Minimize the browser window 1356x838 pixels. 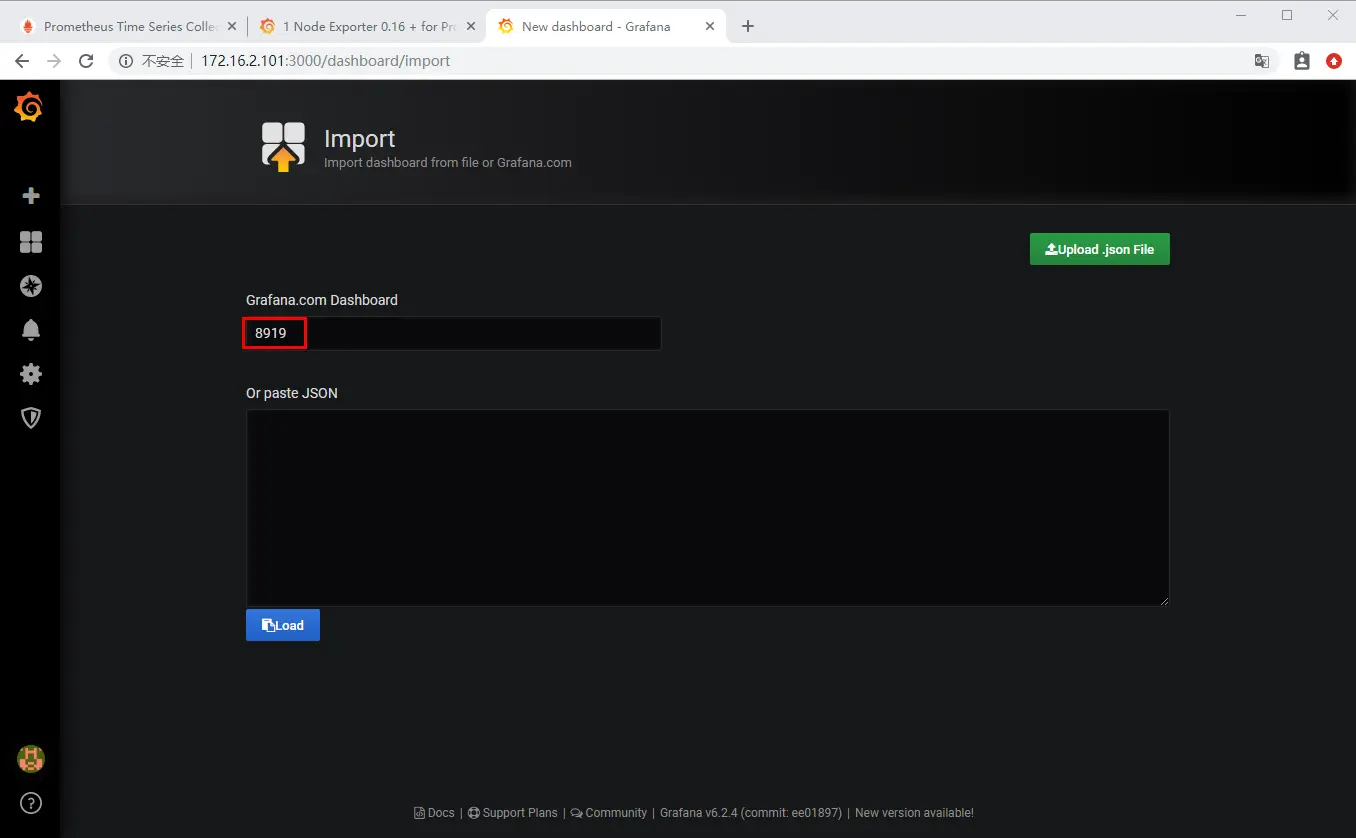(1241, 15)
